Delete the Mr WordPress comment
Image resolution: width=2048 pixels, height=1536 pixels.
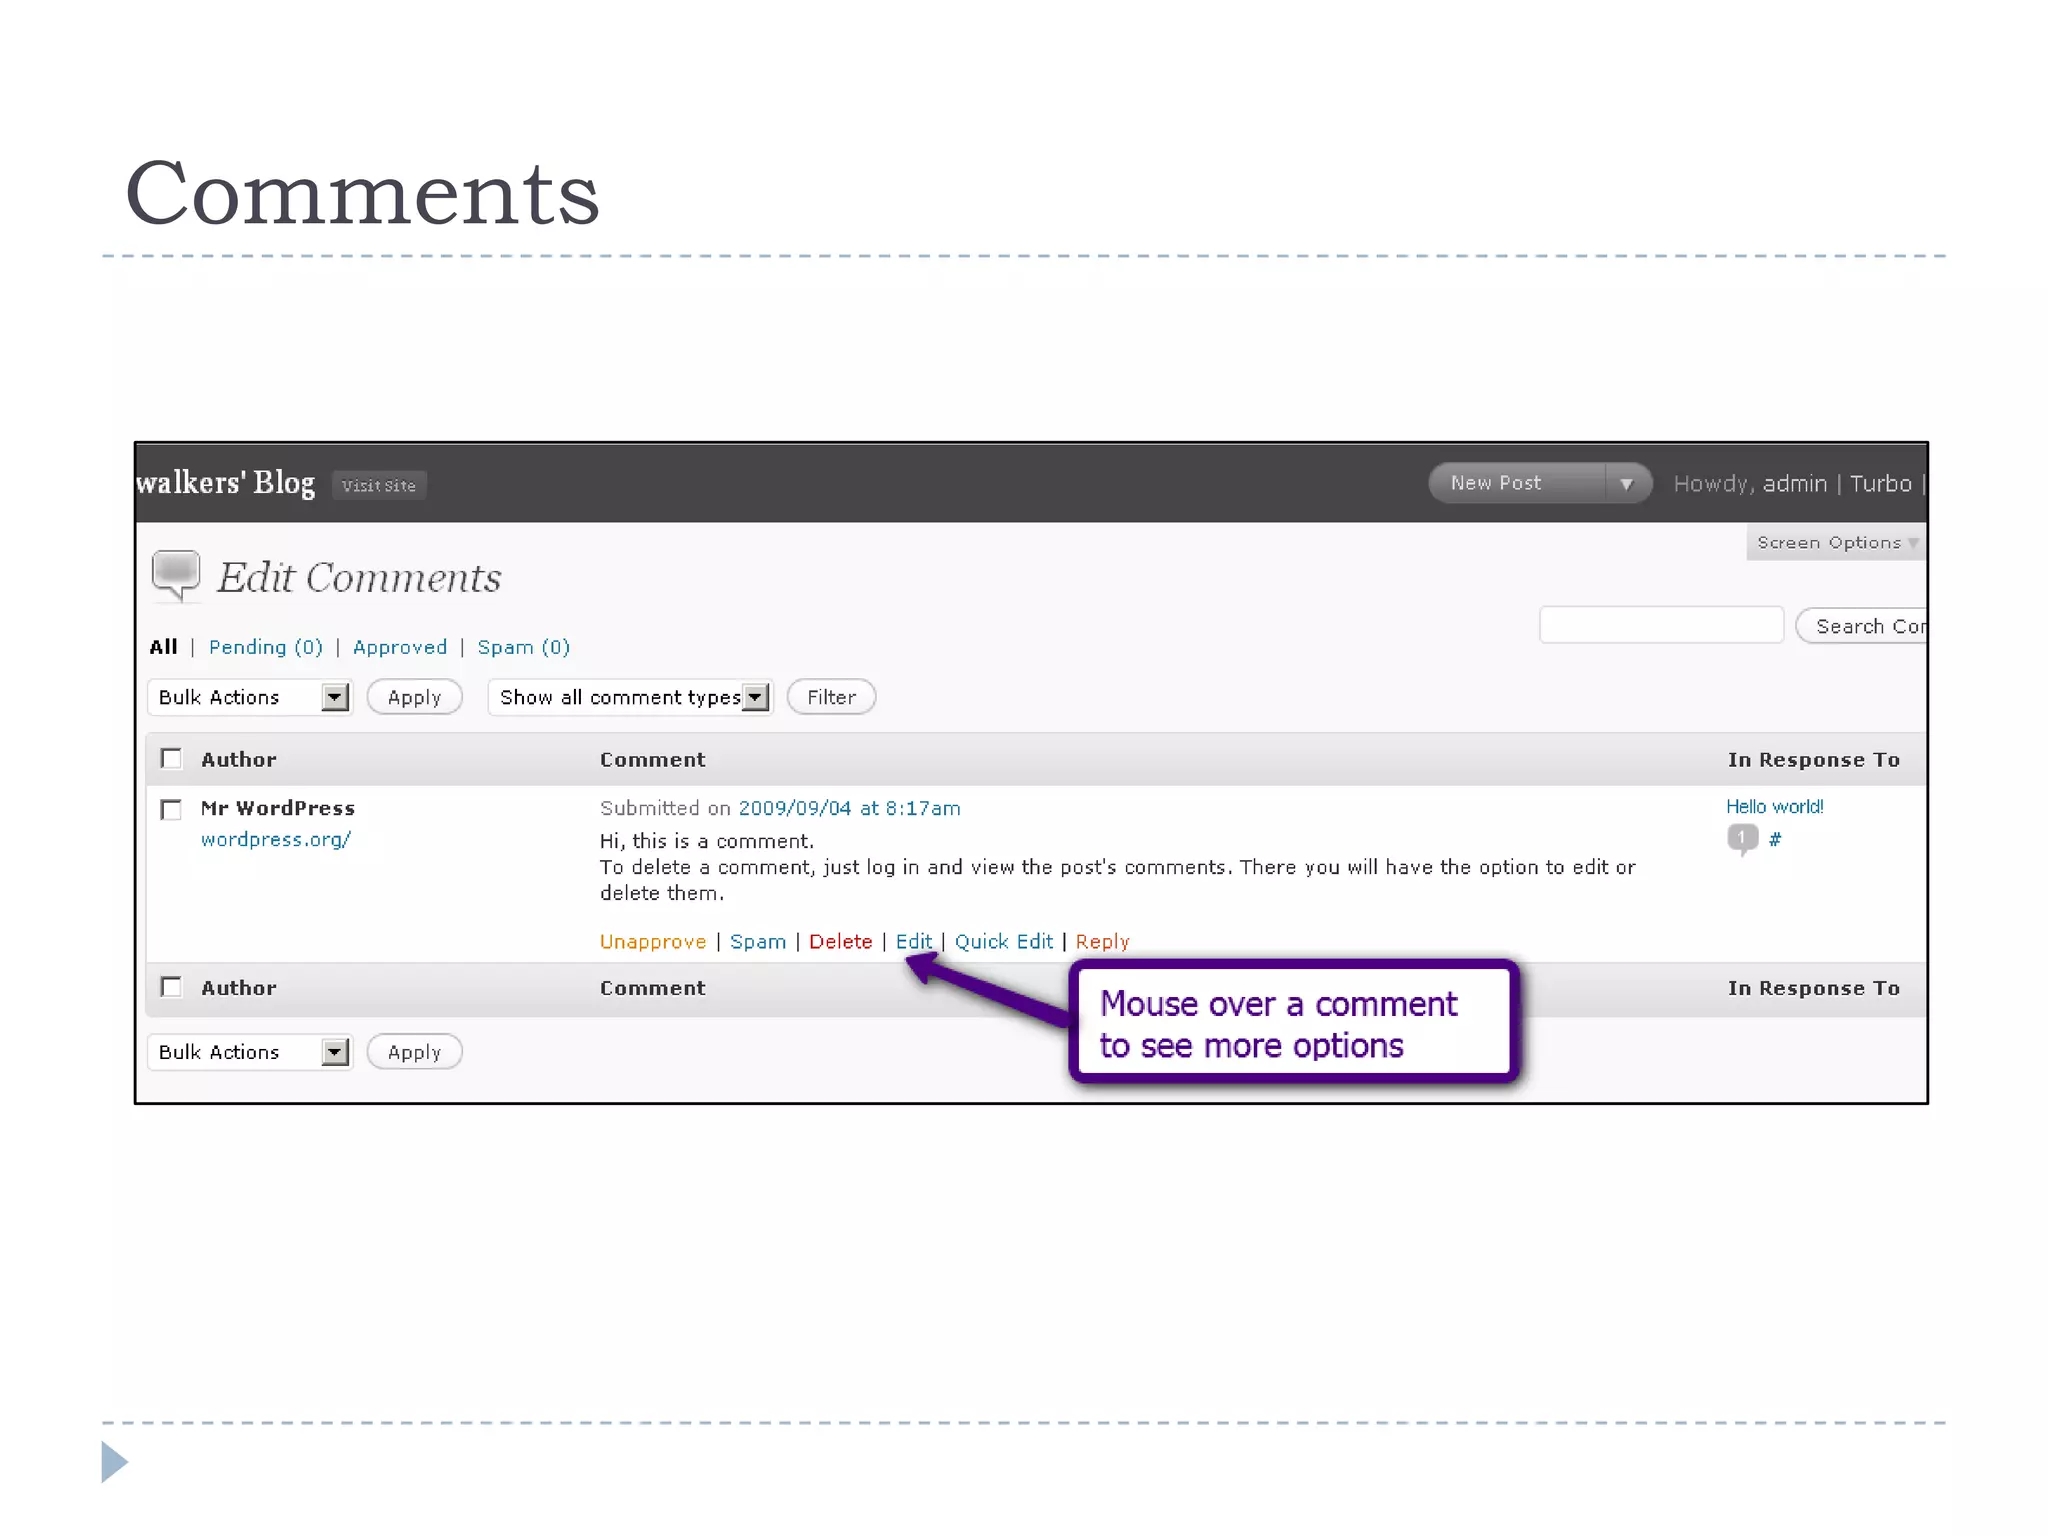pyautogui.click(x=841, y=942)
